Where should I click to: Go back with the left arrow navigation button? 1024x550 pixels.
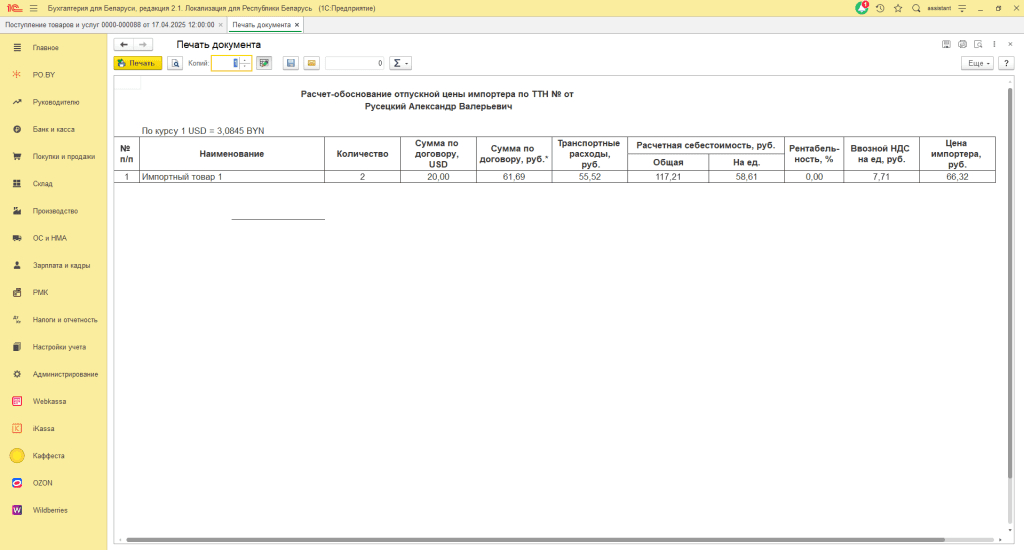pyautogui.click(x=123, y=44)
